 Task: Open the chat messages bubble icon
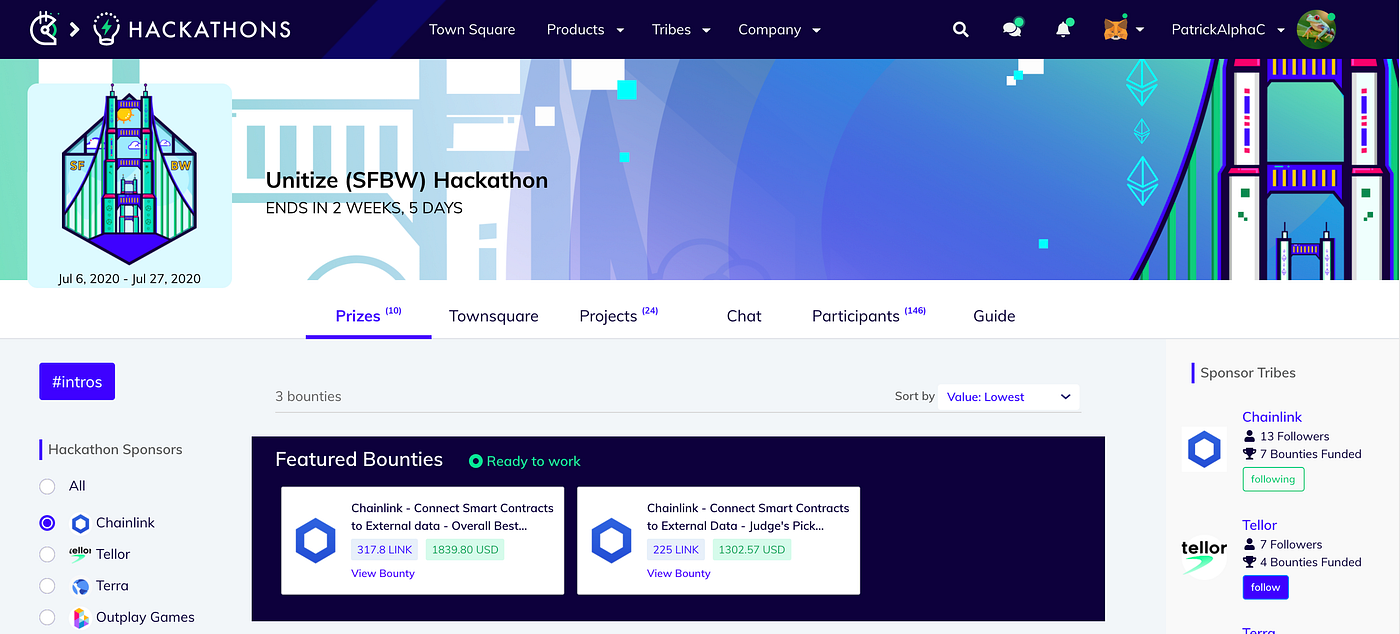1013,29
